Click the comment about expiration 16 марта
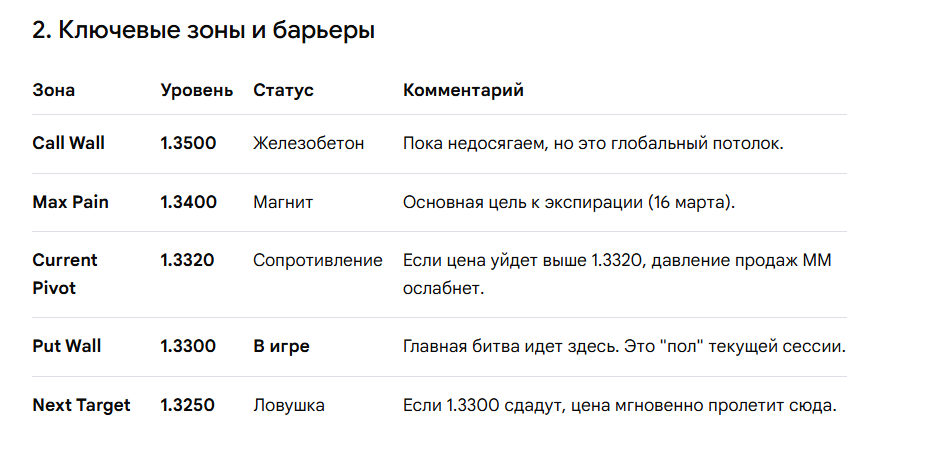The image size is (942, 460). tap(568, 202)
